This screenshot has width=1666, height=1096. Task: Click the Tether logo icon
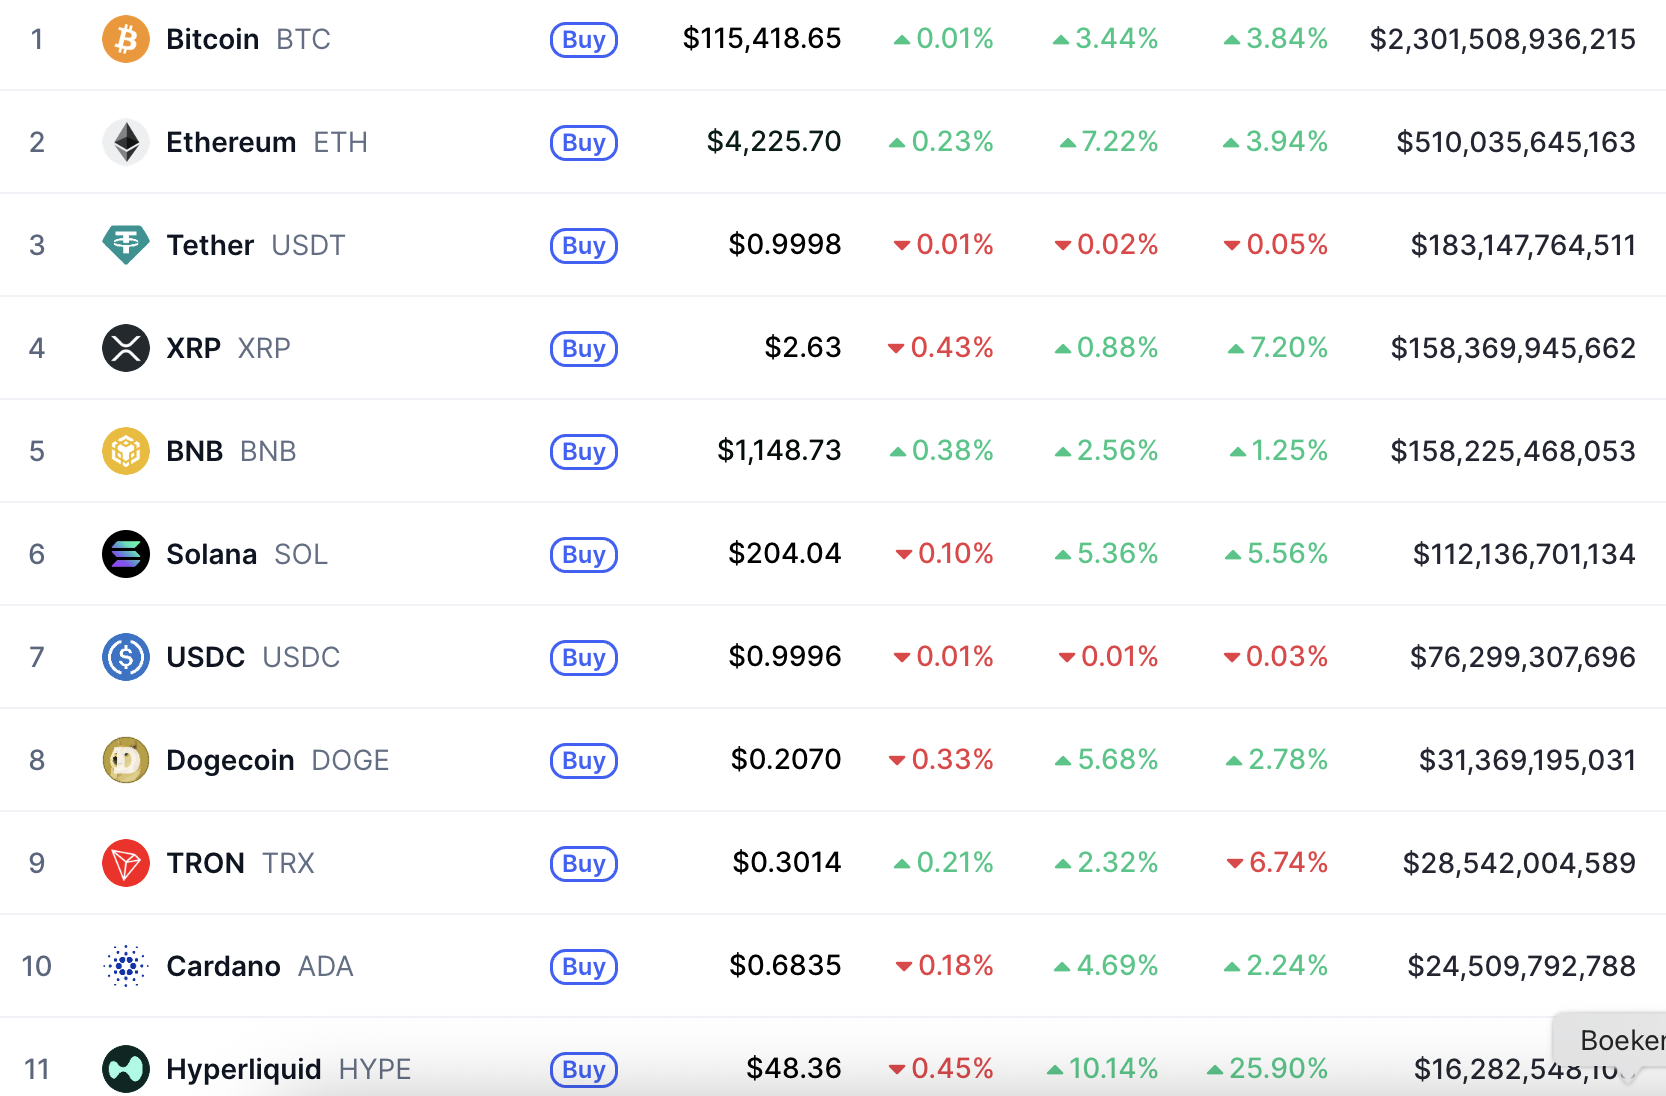coord(126,245)
